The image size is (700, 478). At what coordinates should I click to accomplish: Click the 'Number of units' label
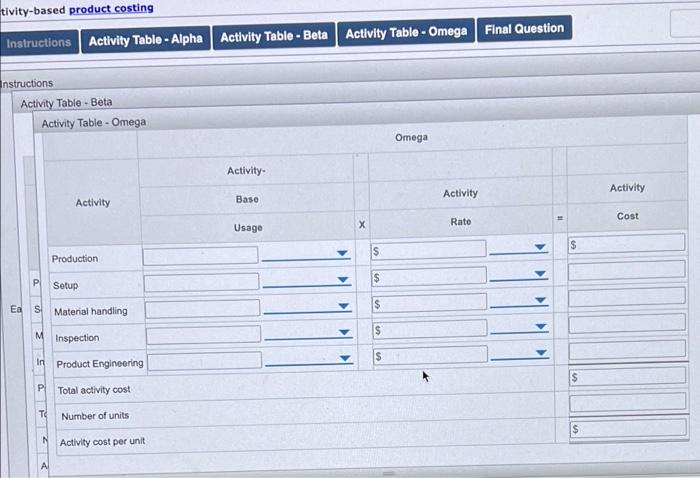(95, 416)
